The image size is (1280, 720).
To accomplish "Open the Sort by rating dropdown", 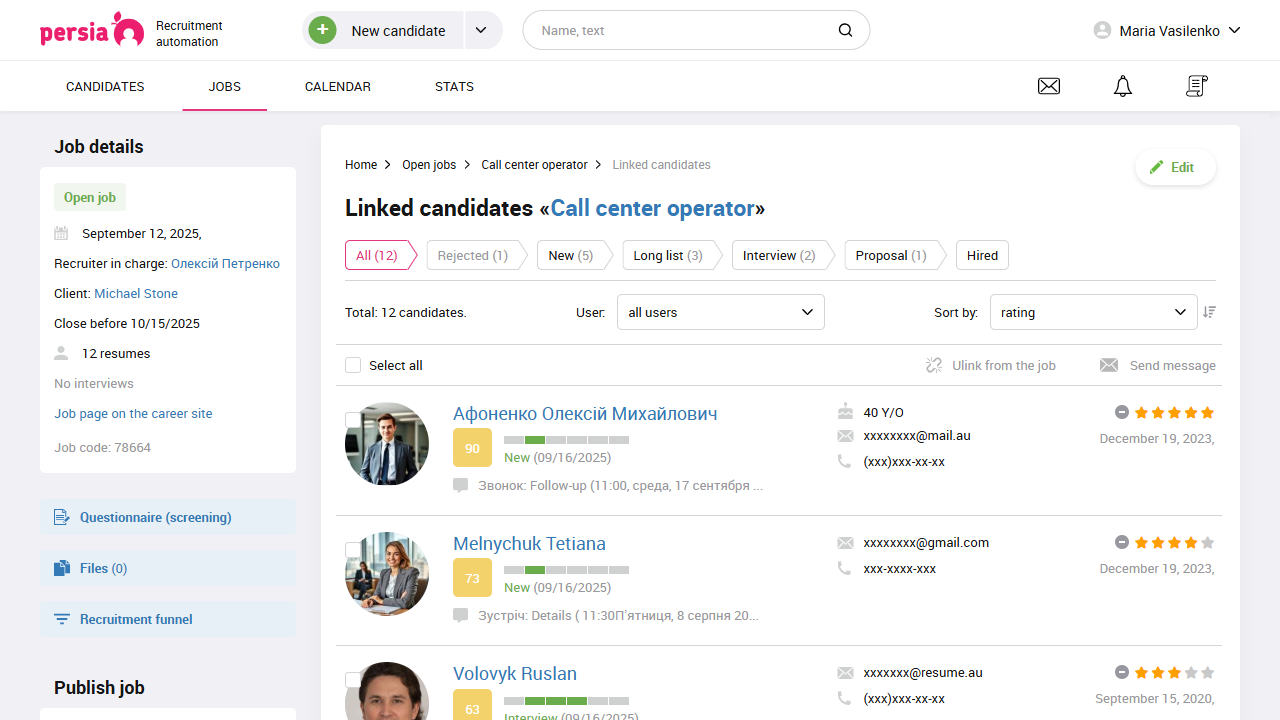I will click(1093, 311).
